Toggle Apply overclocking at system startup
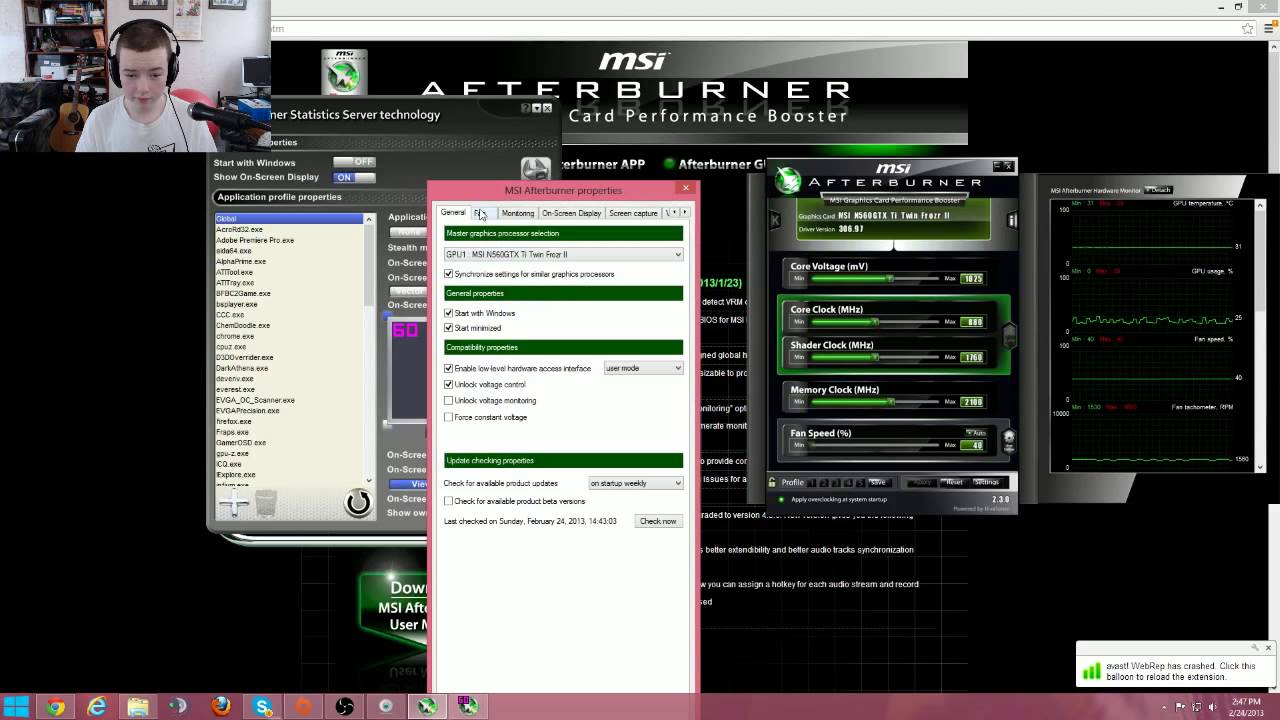Screen dimensions: 1280x720 coord(781,499)
